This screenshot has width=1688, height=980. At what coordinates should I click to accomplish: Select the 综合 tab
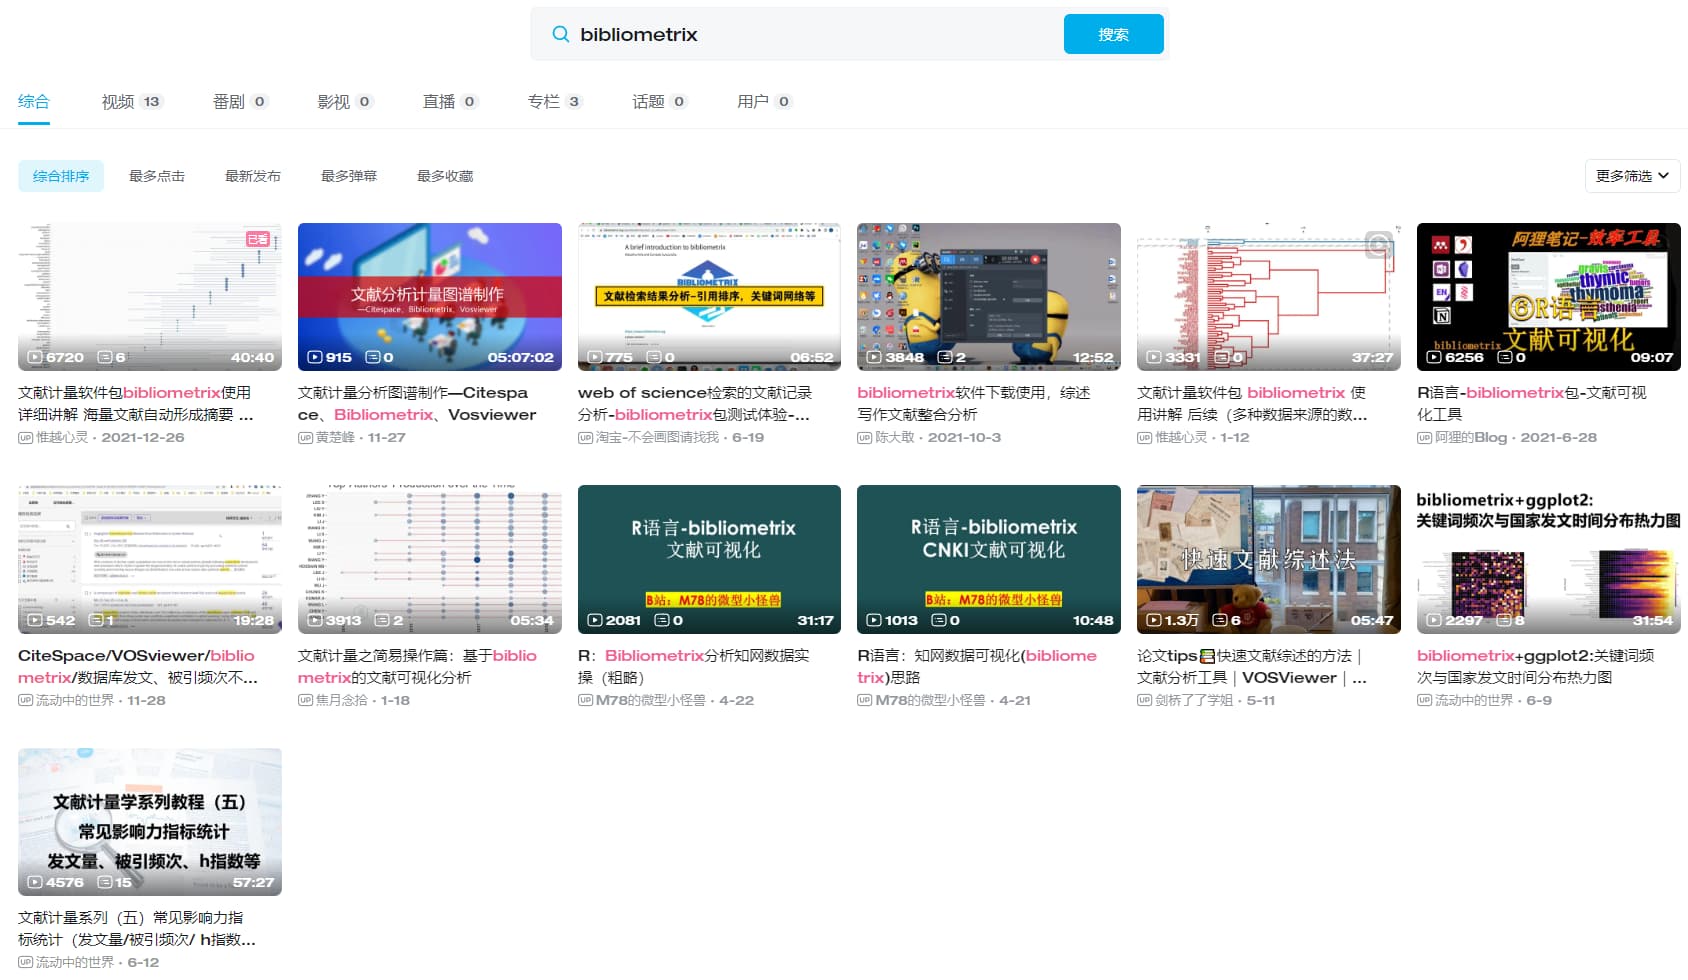click(34, 101)
